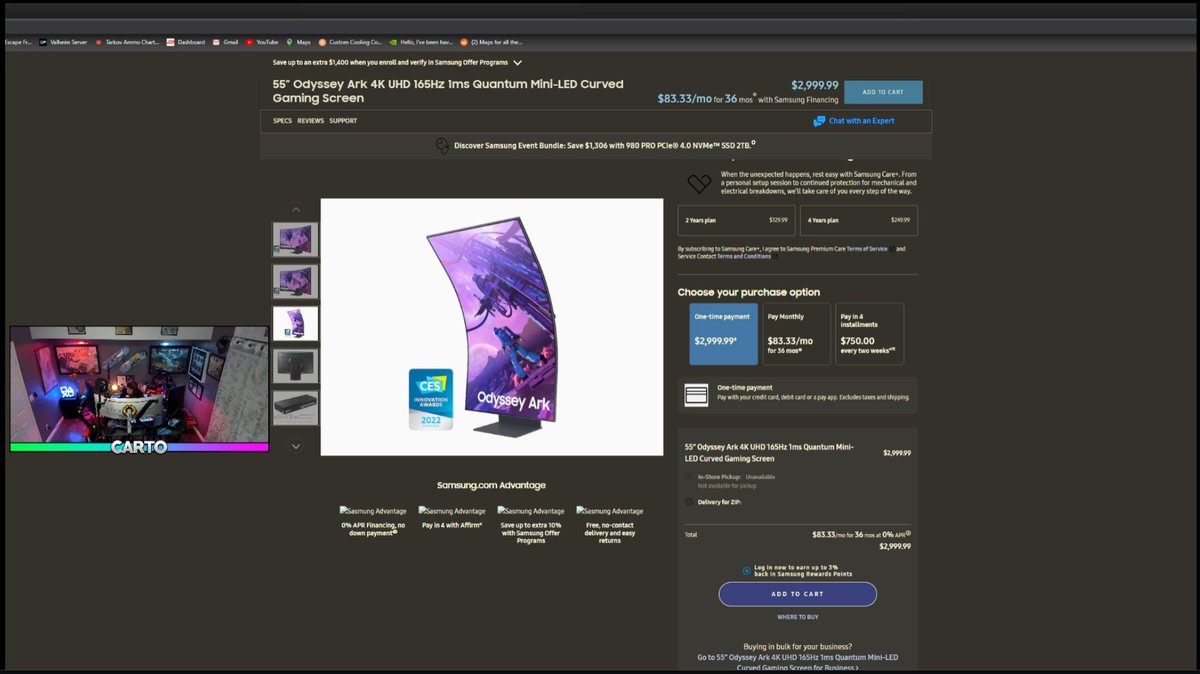Click the Samsung Care+ heart icon
1200x674 pixels.
[699, 183]
